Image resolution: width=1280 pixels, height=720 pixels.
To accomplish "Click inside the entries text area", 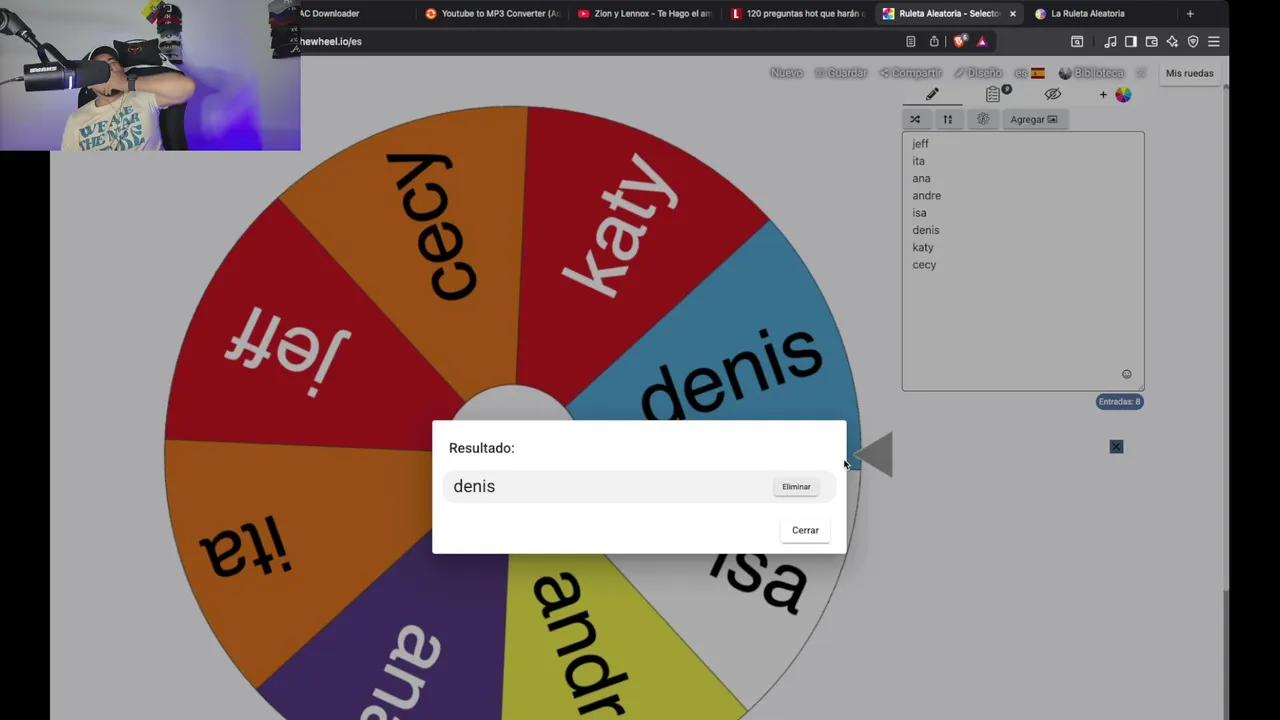I will coord(1022,261).
